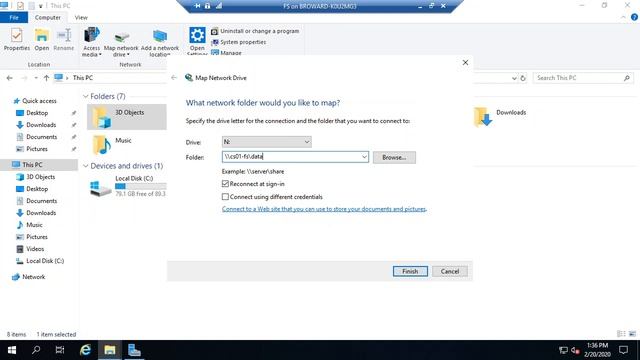Select This PC in navigation pane
This screenshot has width=640, height=360.
click(x=32, y=164)
